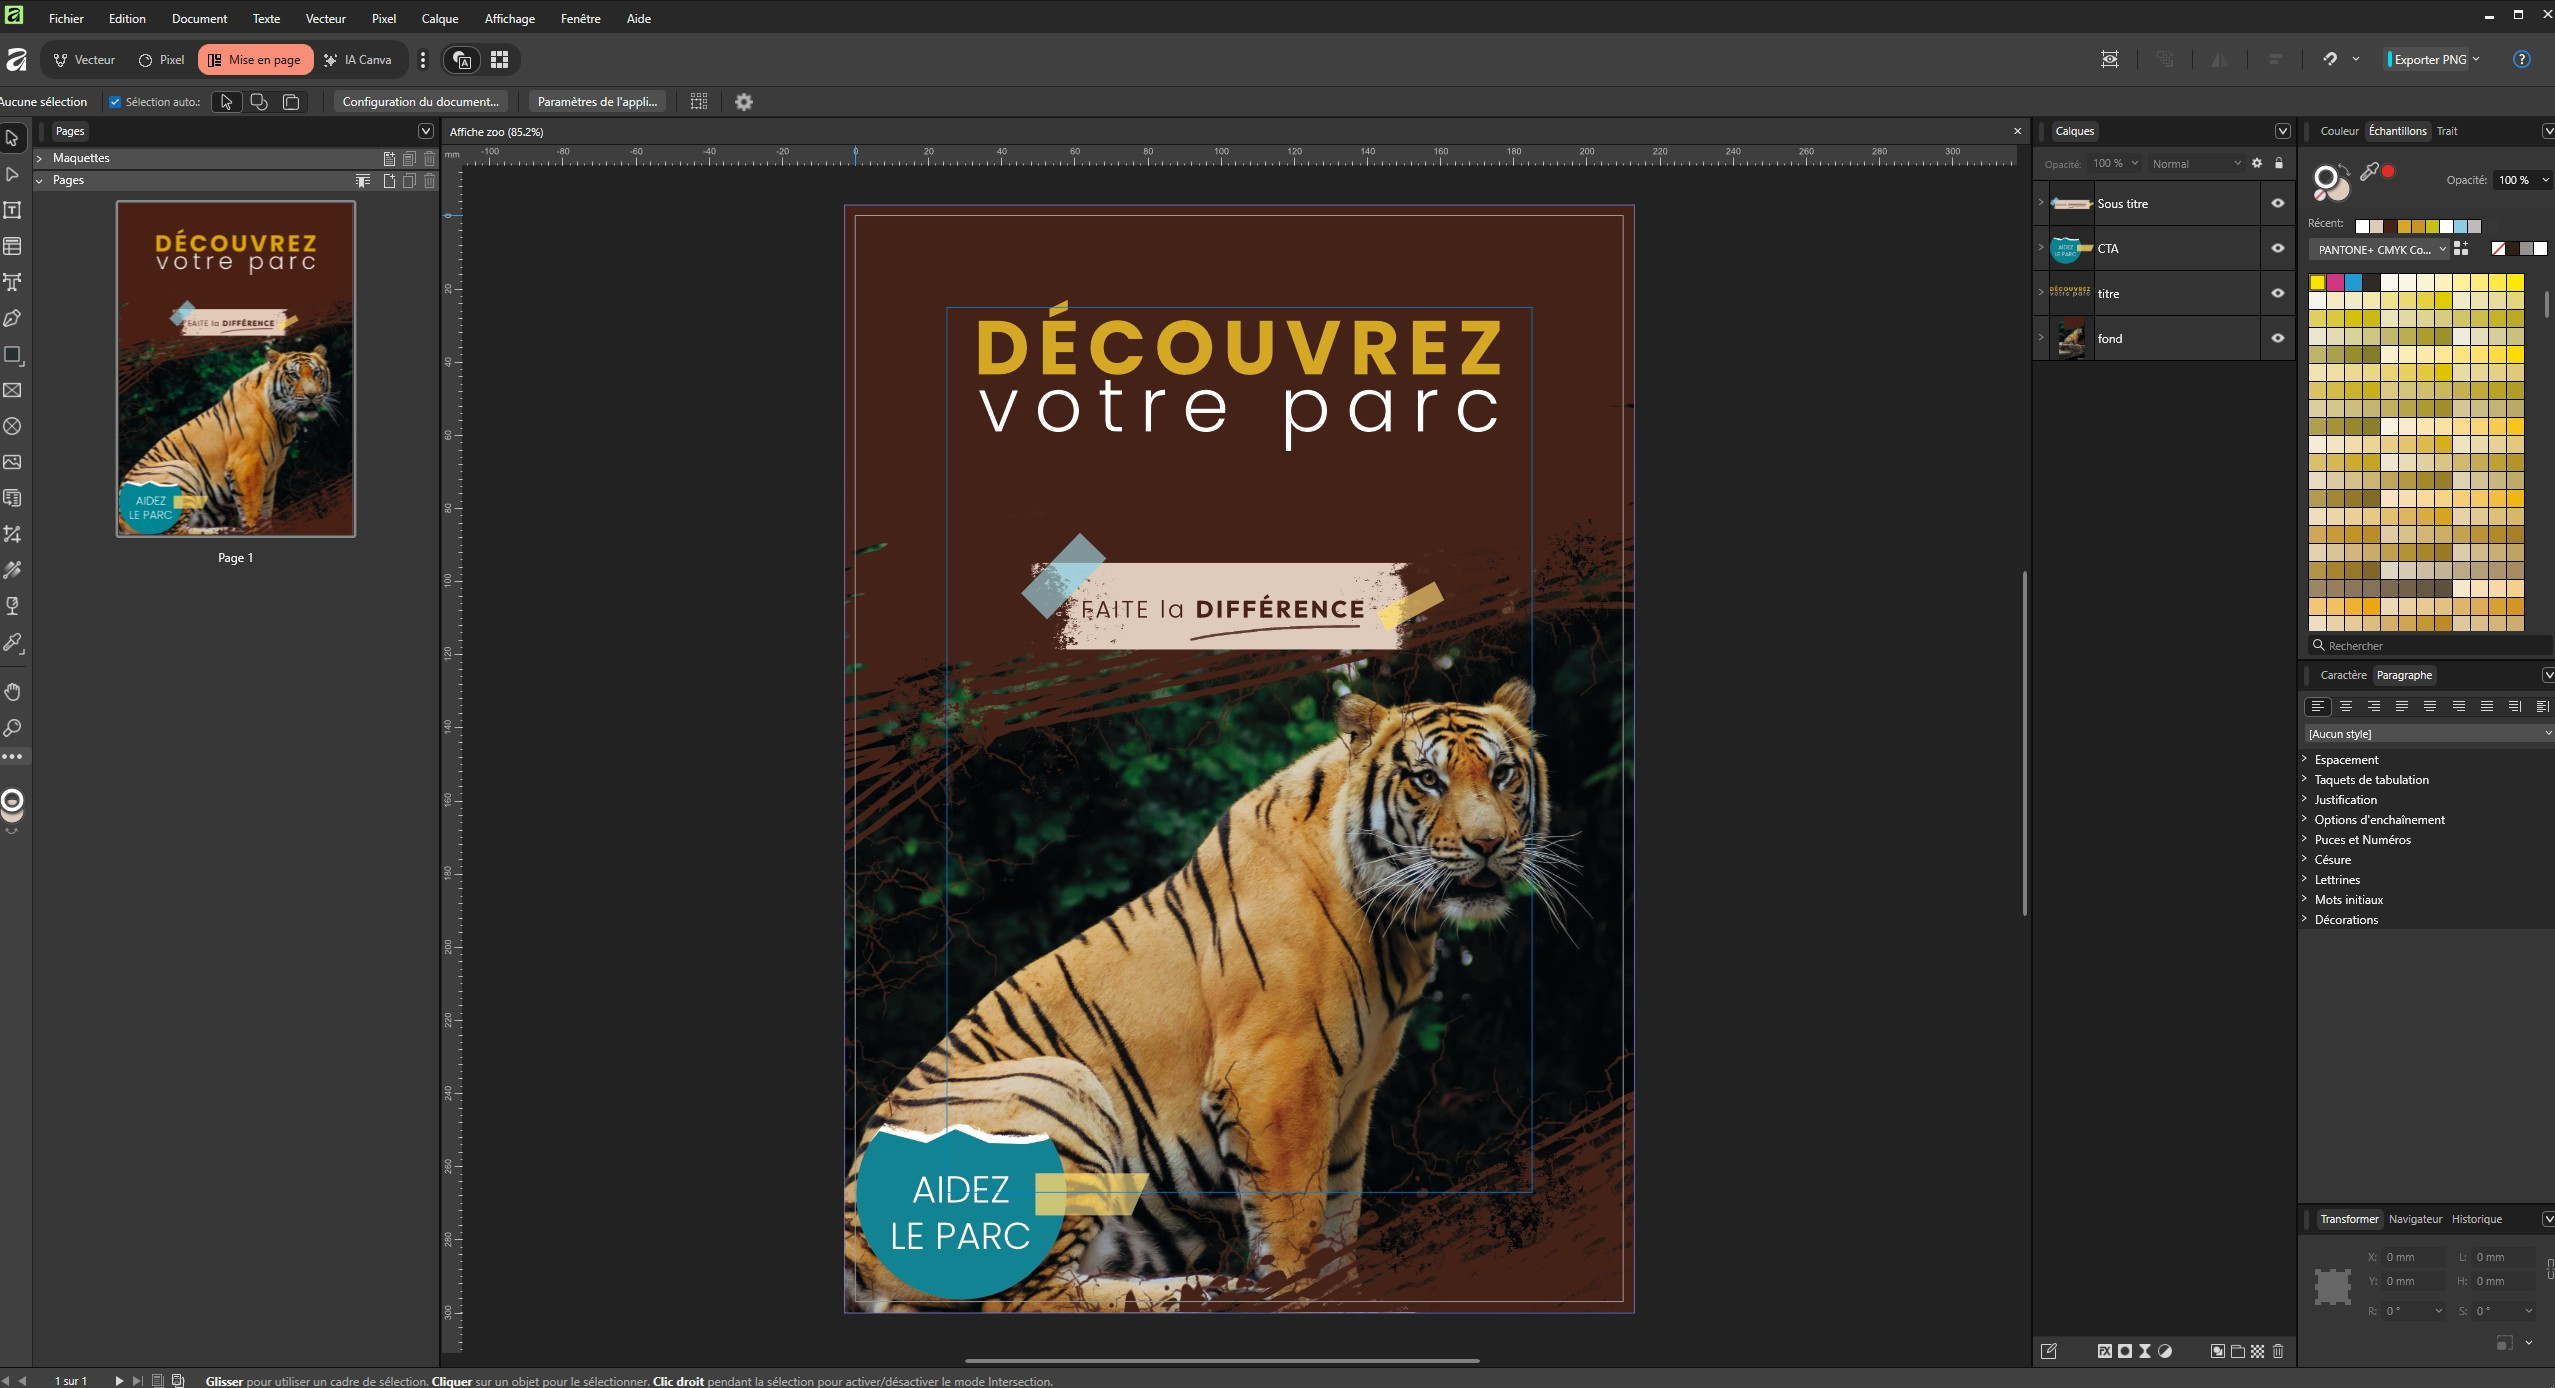2555x1388 pixels.
Task: Select the Pen tool in left toolbar
Action: click(x=13, y=318)
